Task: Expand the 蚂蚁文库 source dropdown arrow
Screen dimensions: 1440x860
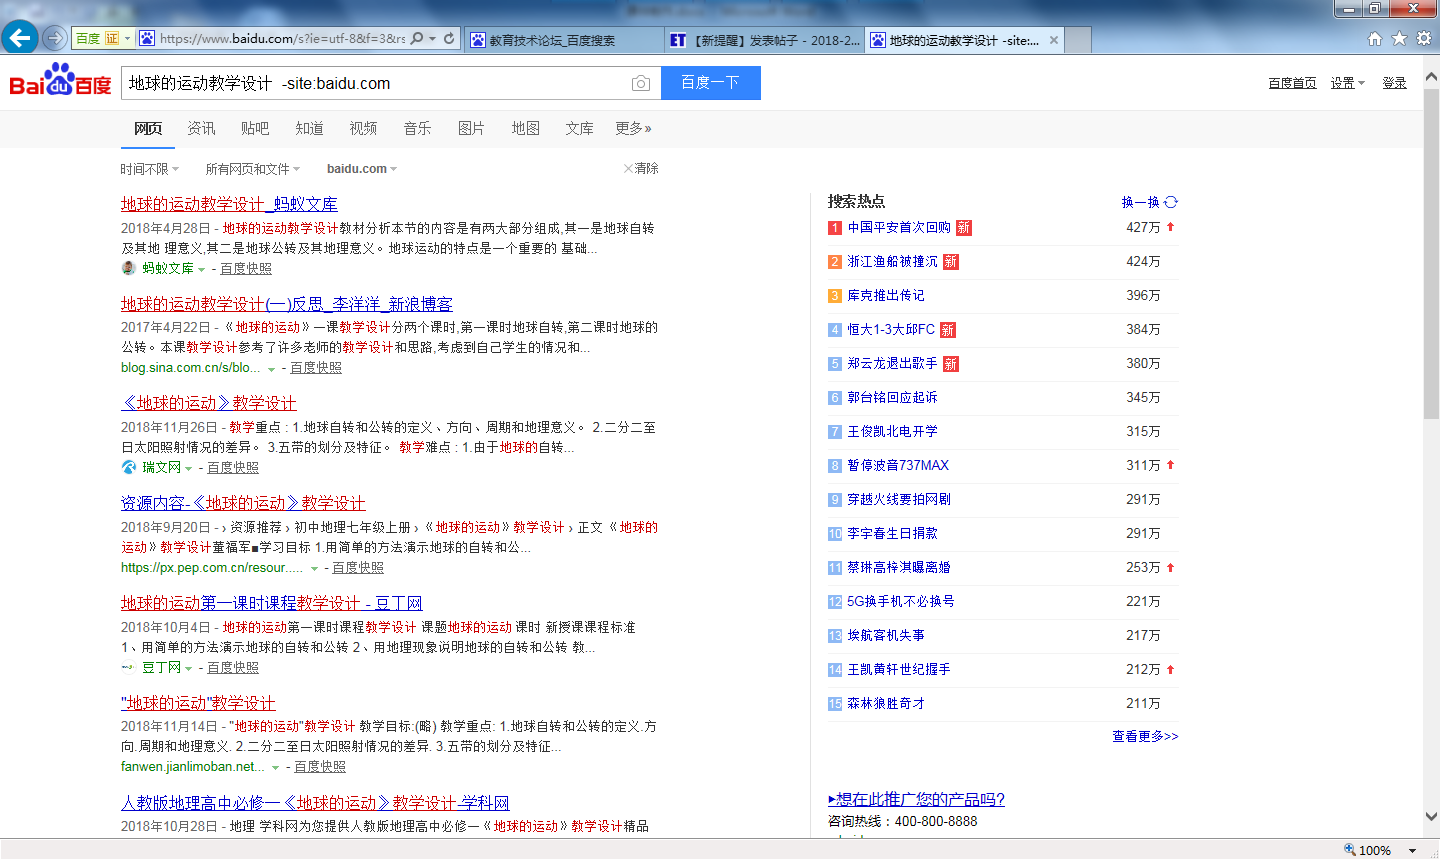Action: tap(201, 270)
